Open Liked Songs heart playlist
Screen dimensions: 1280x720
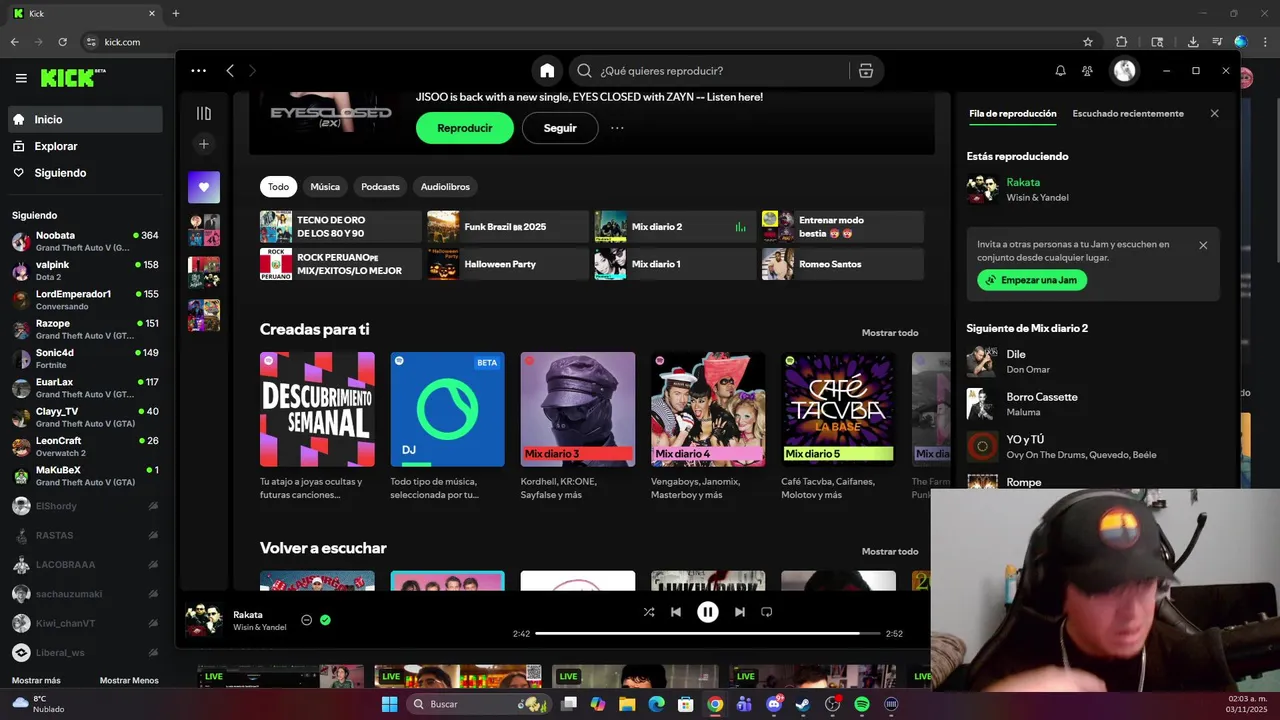tap(204, 187)
